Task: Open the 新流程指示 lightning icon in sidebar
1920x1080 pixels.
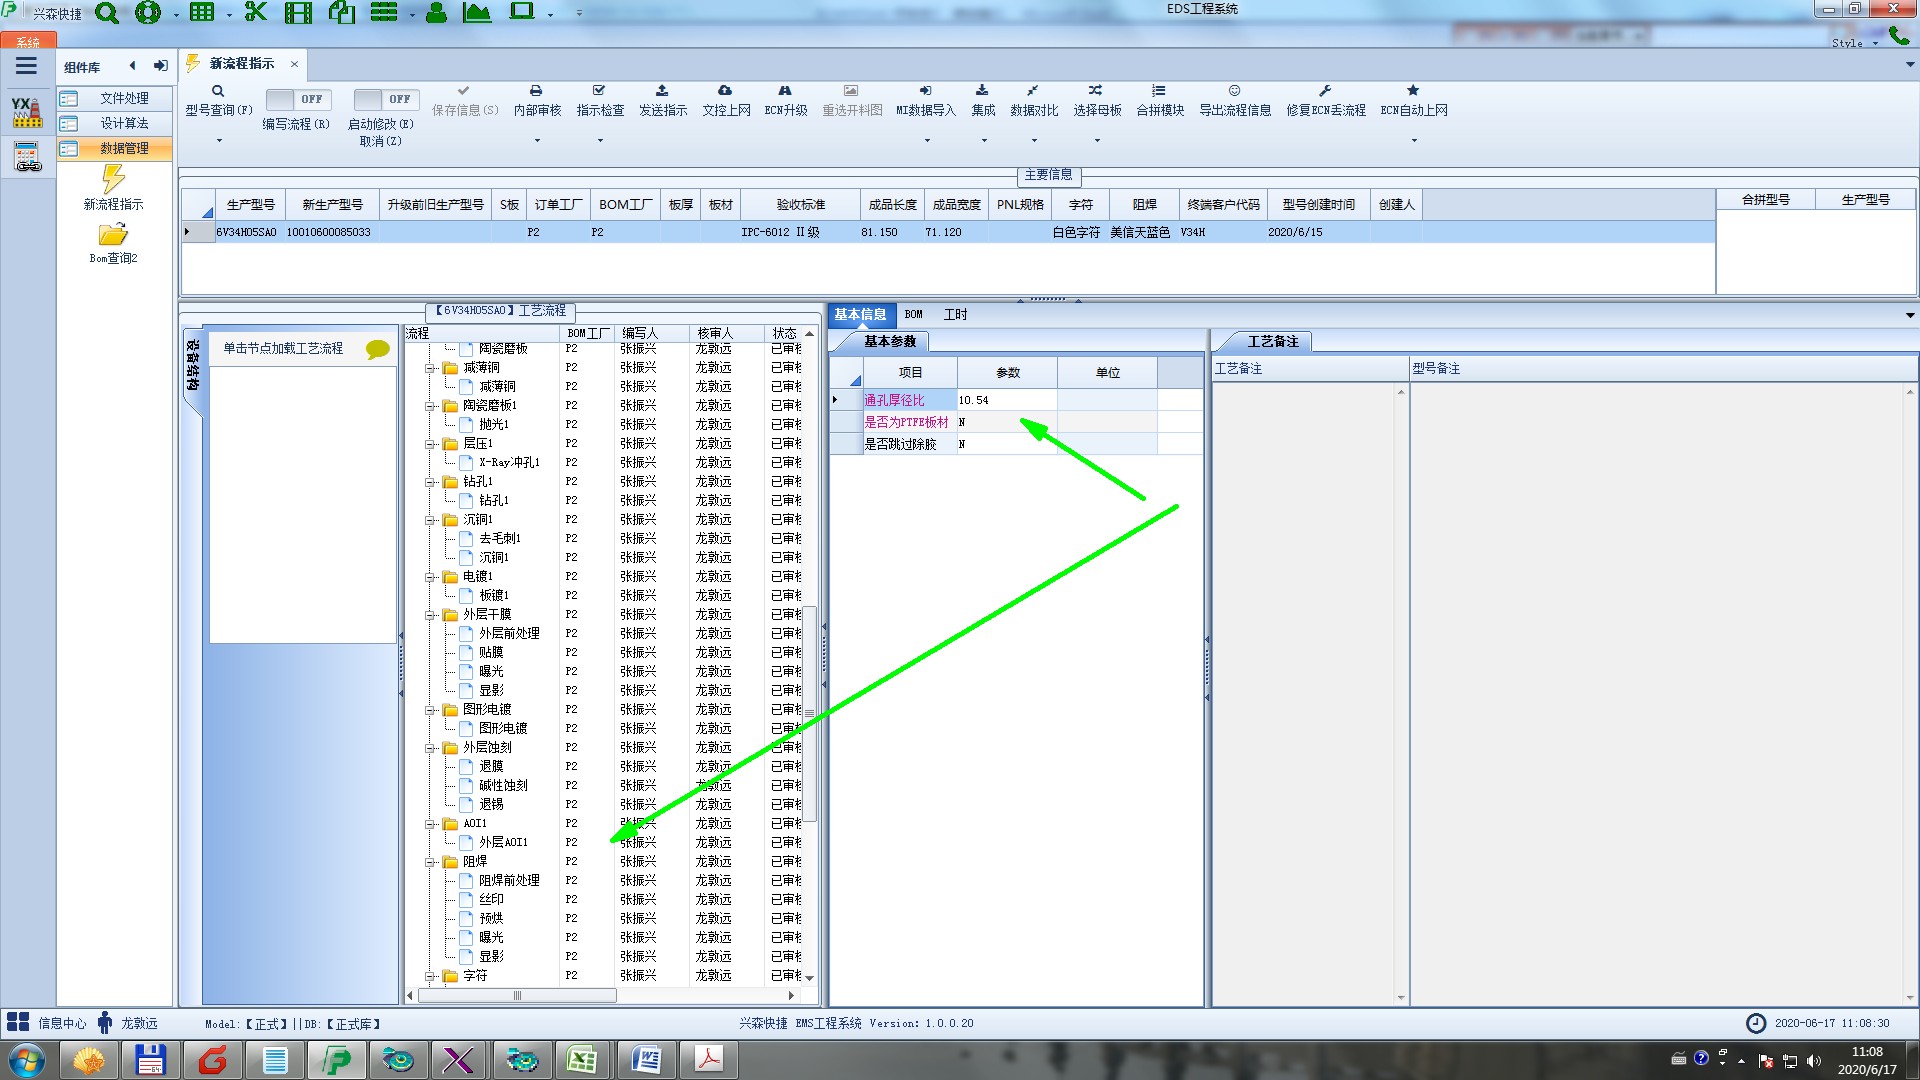Action: click(x=113, y=180)
